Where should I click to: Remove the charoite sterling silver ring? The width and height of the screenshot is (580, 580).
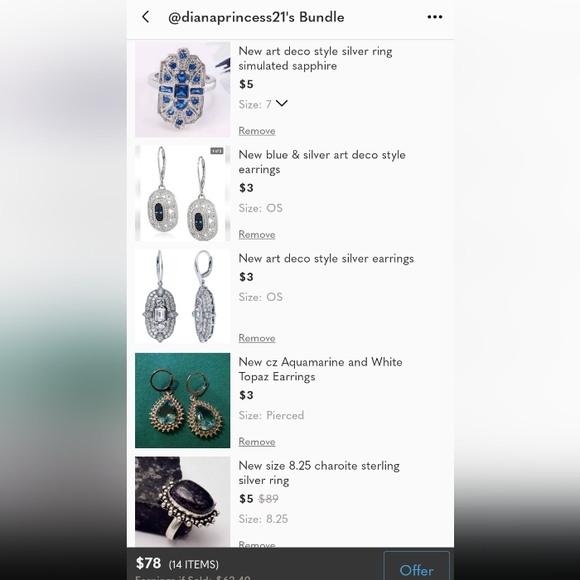tap(257, 544)
